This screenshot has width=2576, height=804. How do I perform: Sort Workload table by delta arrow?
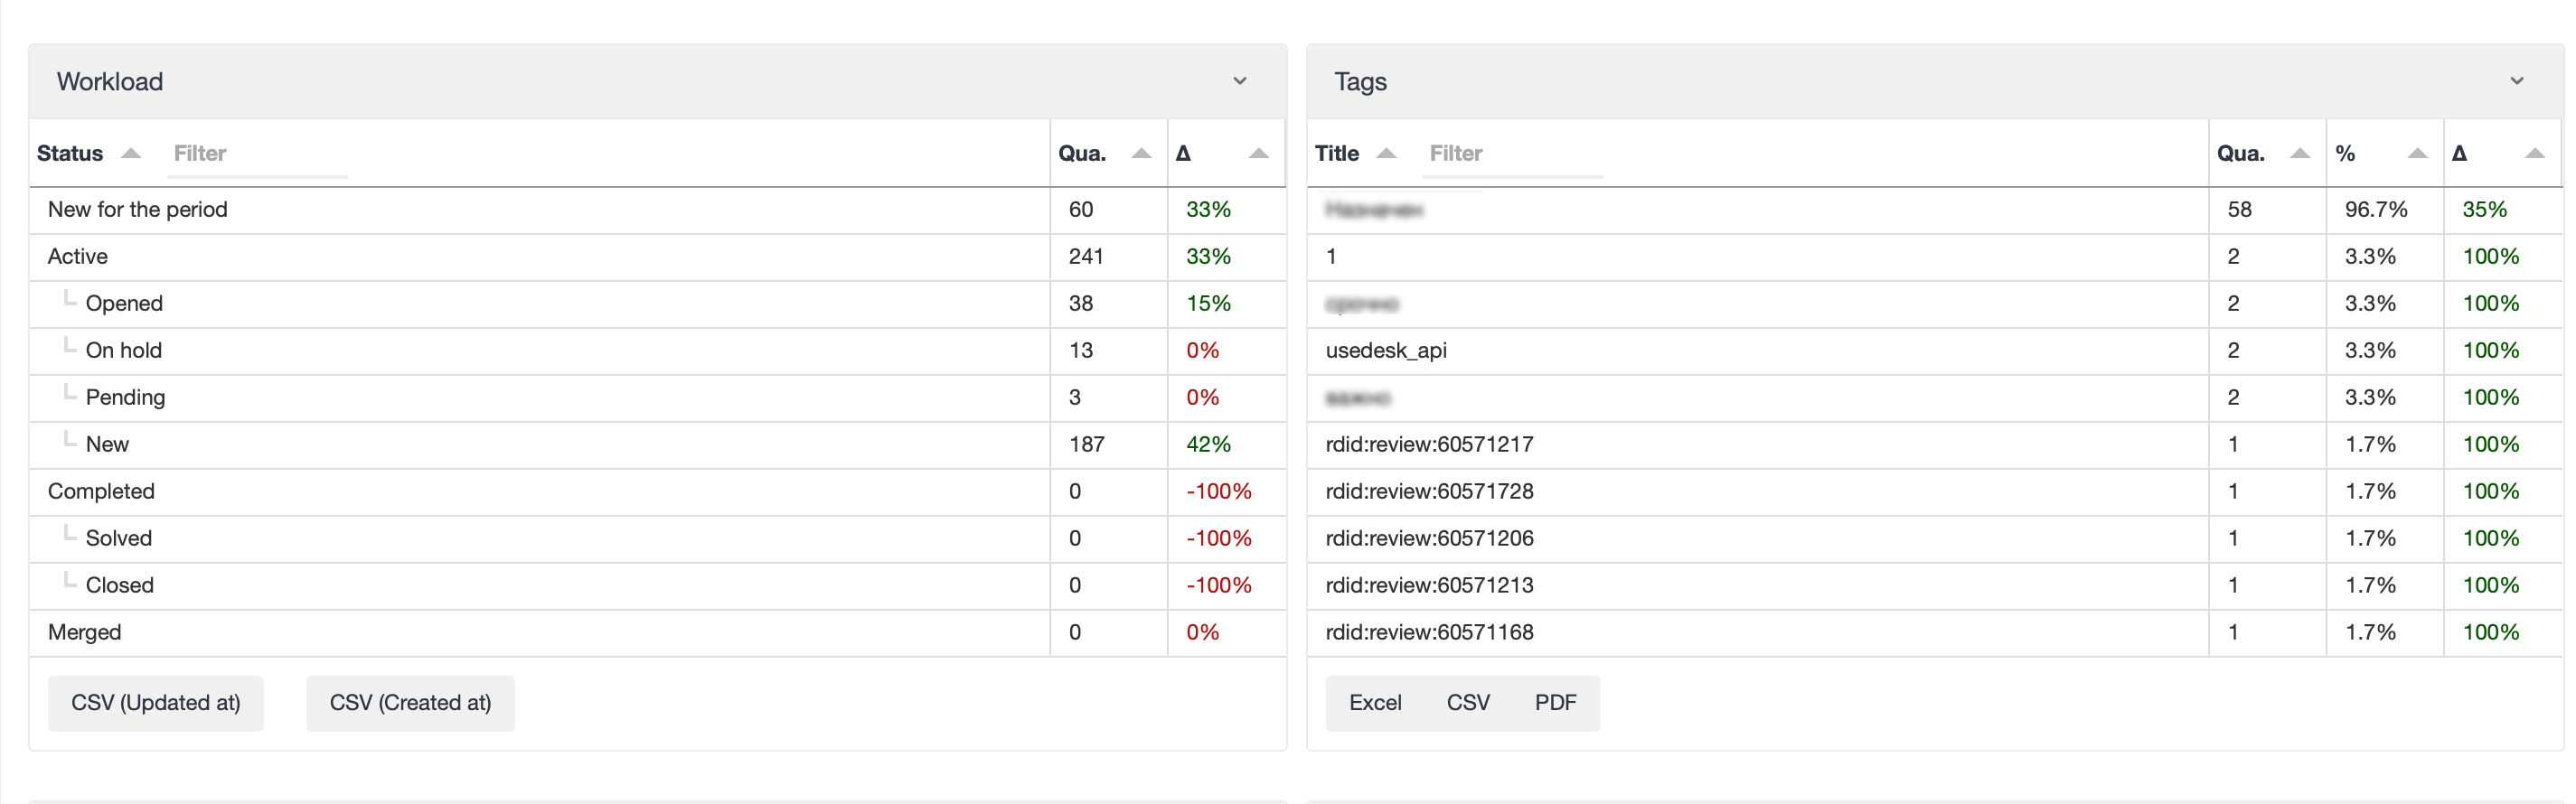pyautogui.click(x=1259, y=153)
